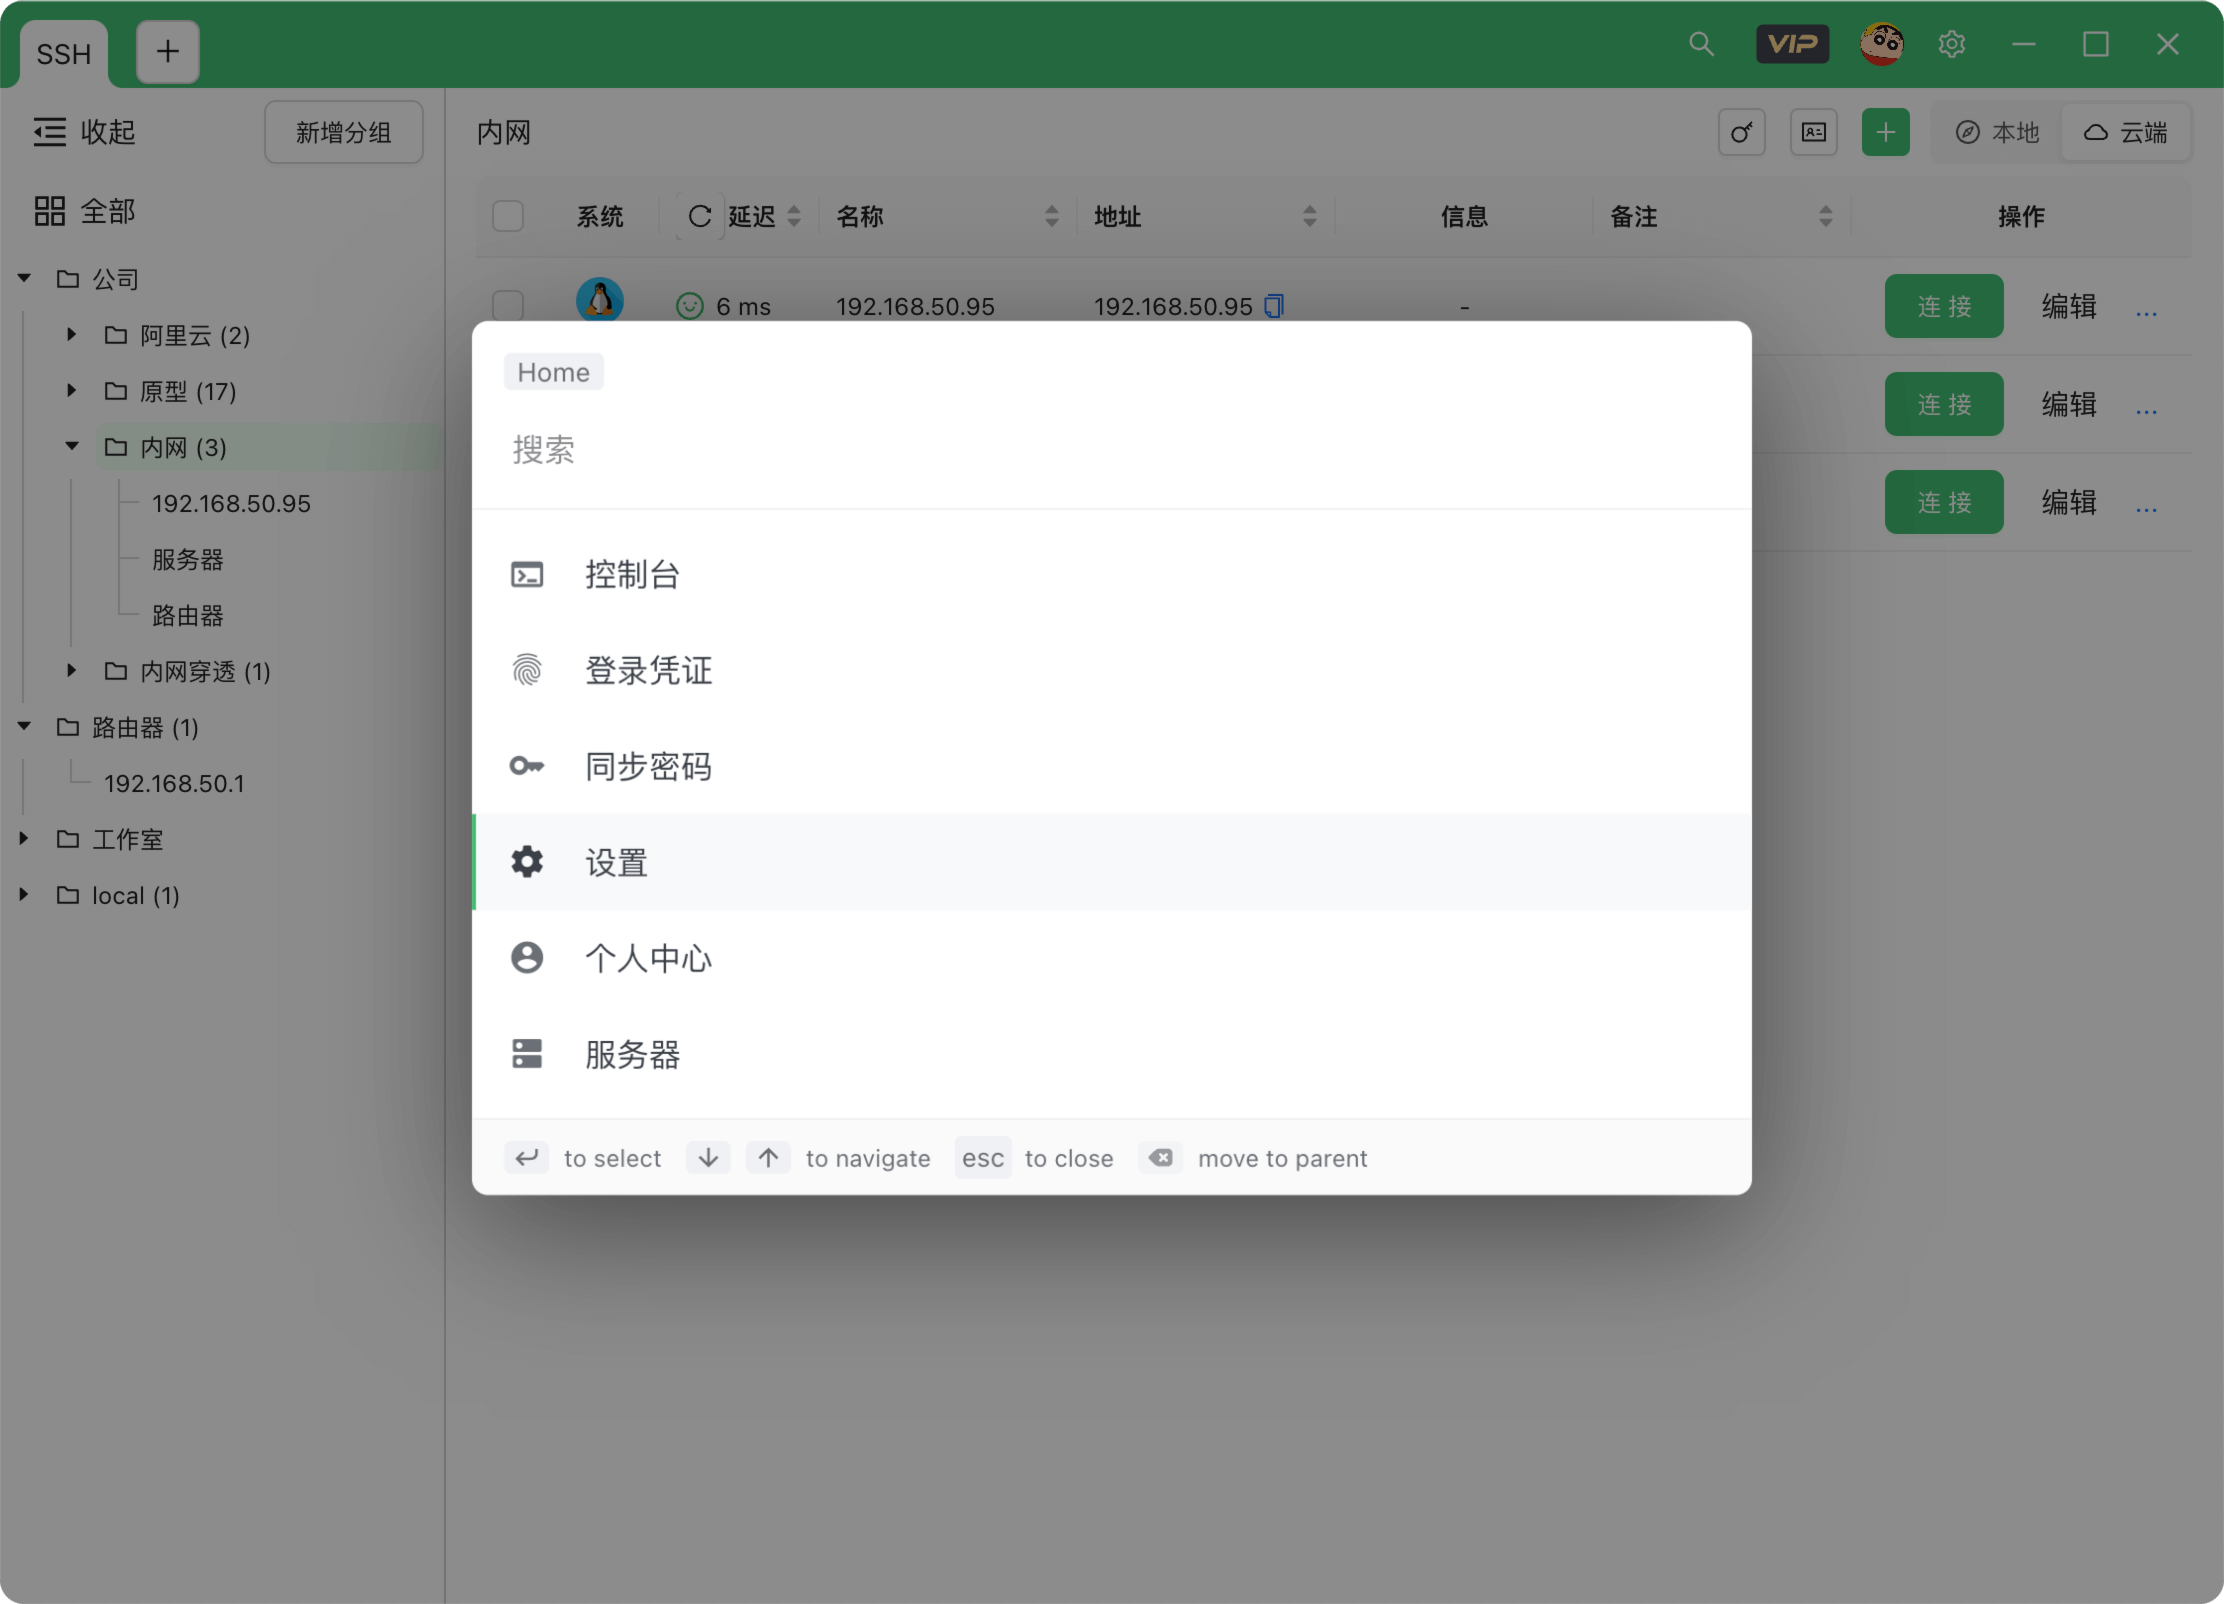Open search using the magnifier icon in title bar
This screenshot has height=1604, width=2224.
click(x=1702, y=44)
